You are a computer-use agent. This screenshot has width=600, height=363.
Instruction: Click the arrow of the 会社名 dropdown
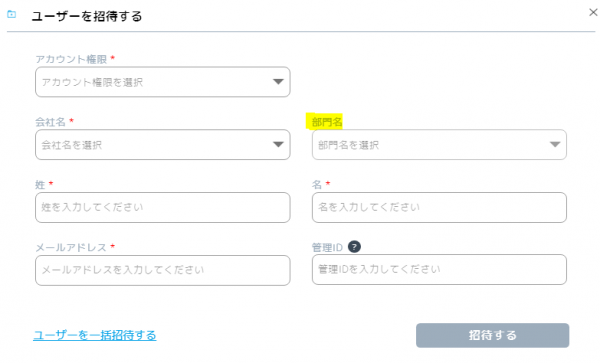point(278,144)
